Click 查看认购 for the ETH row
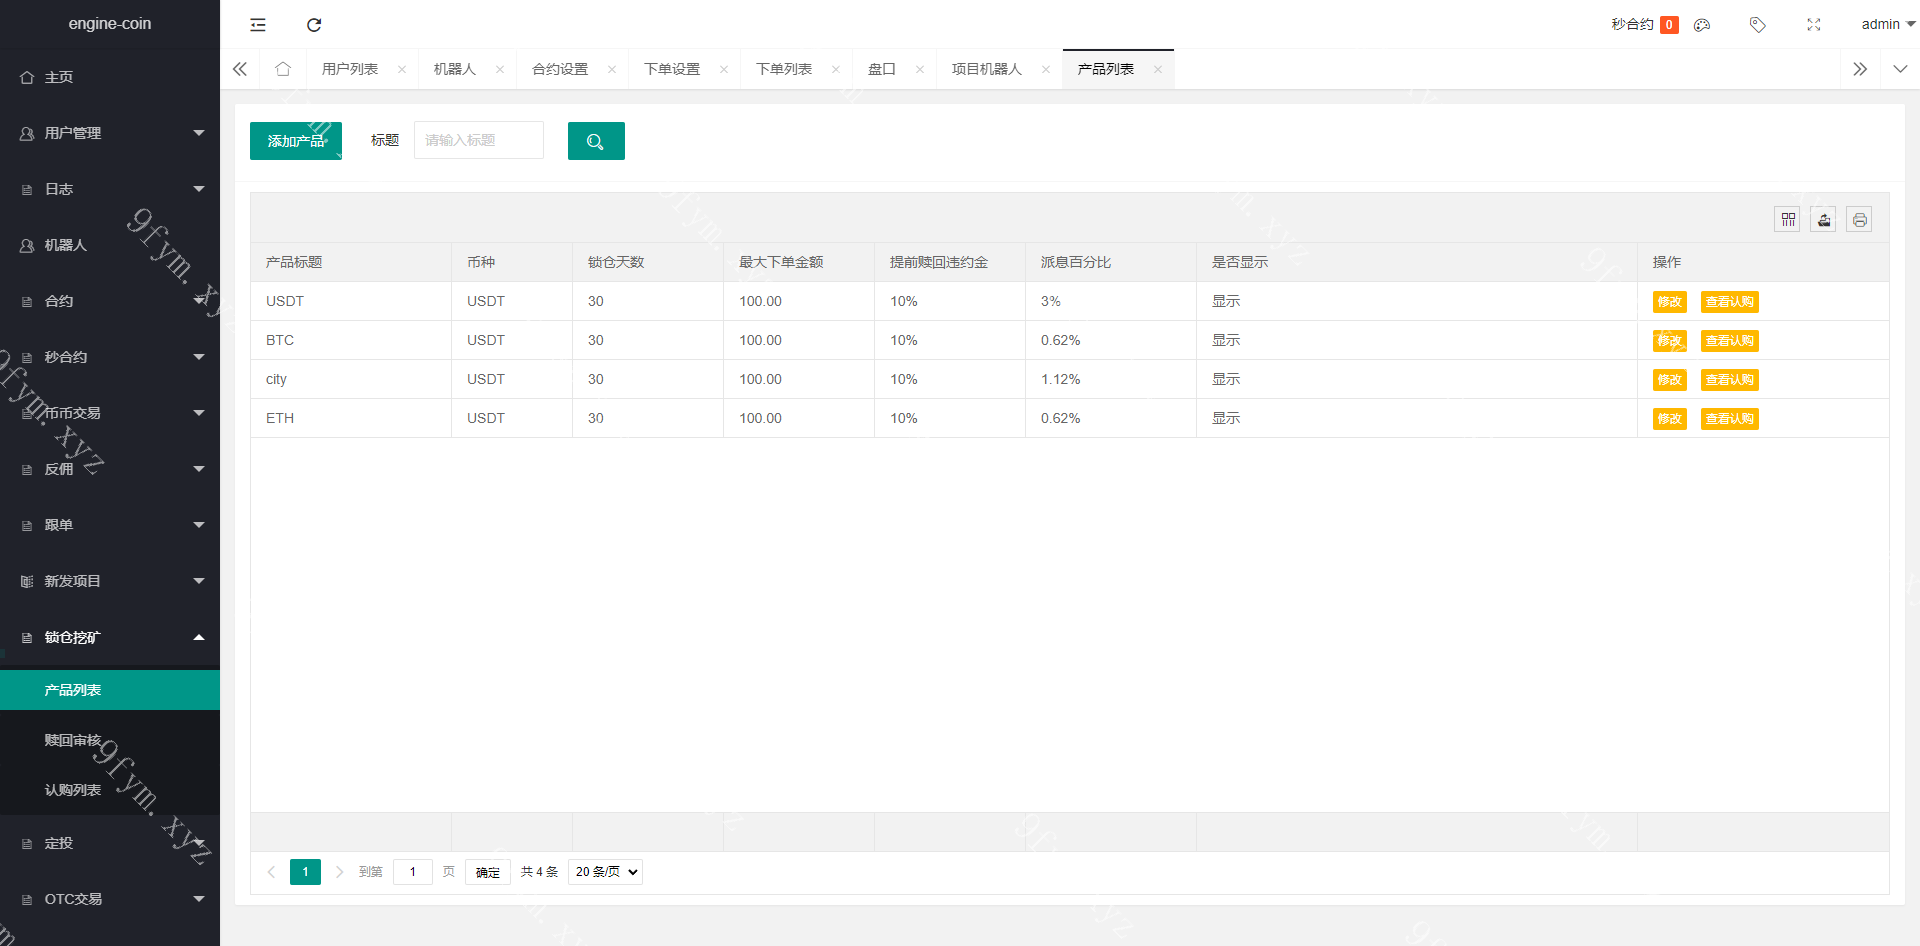This screenshot has width=1920, height=946. point(1730,419)
